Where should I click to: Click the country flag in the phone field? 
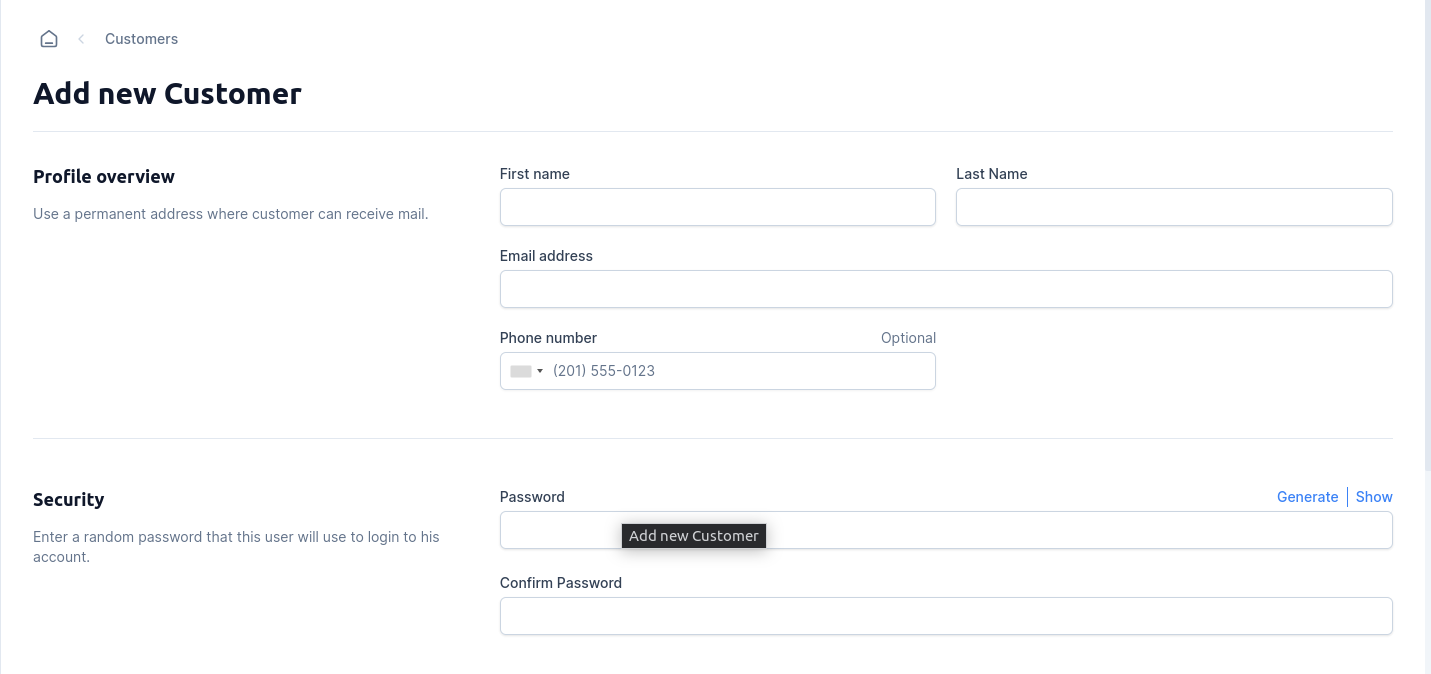(520, 371)
